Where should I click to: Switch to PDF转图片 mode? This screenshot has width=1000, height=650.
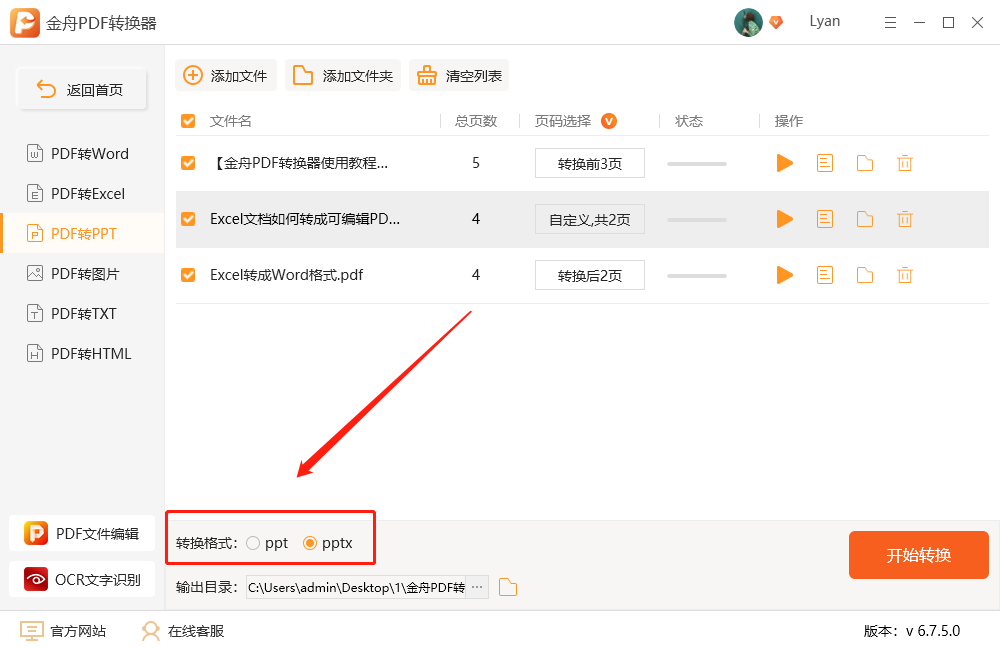click(82, 274)
